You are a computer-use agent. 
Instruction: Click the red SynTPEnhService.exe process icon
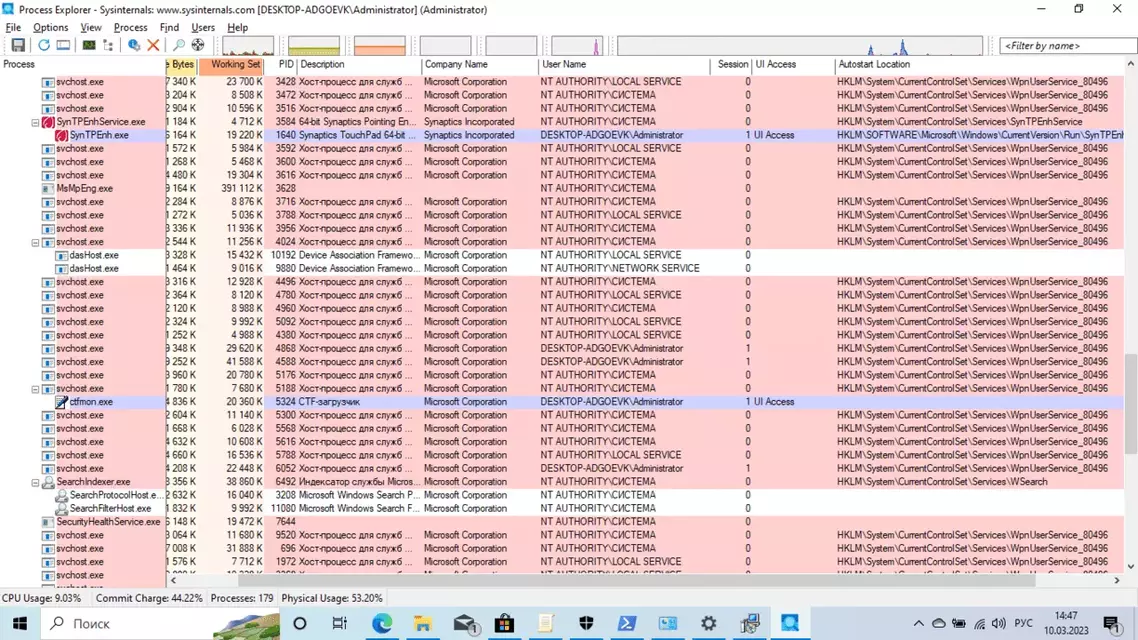(48, 122)
